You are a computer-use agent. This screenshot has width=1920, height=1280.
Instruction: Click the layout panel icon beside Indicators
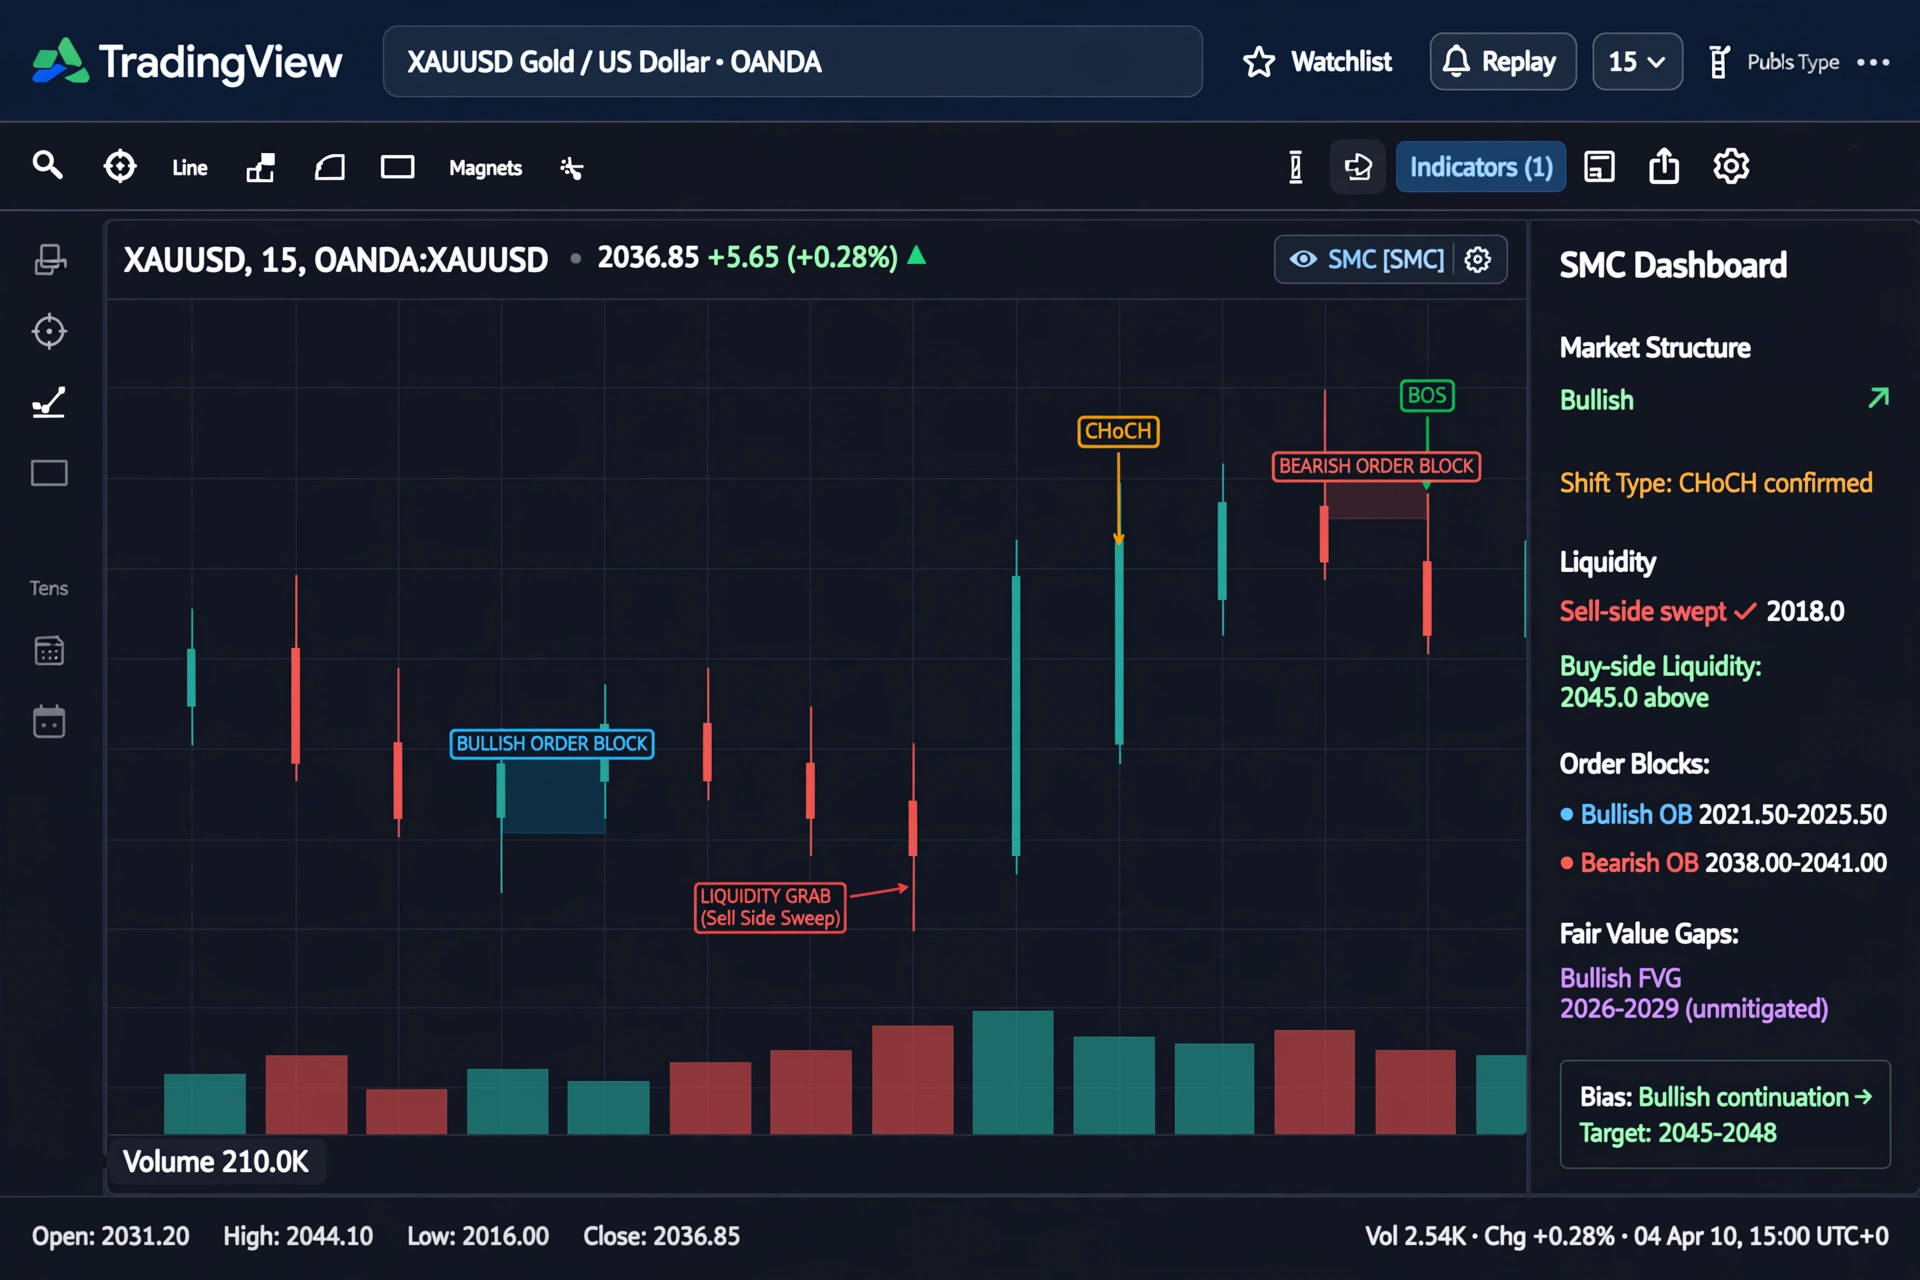(1600, 166)
